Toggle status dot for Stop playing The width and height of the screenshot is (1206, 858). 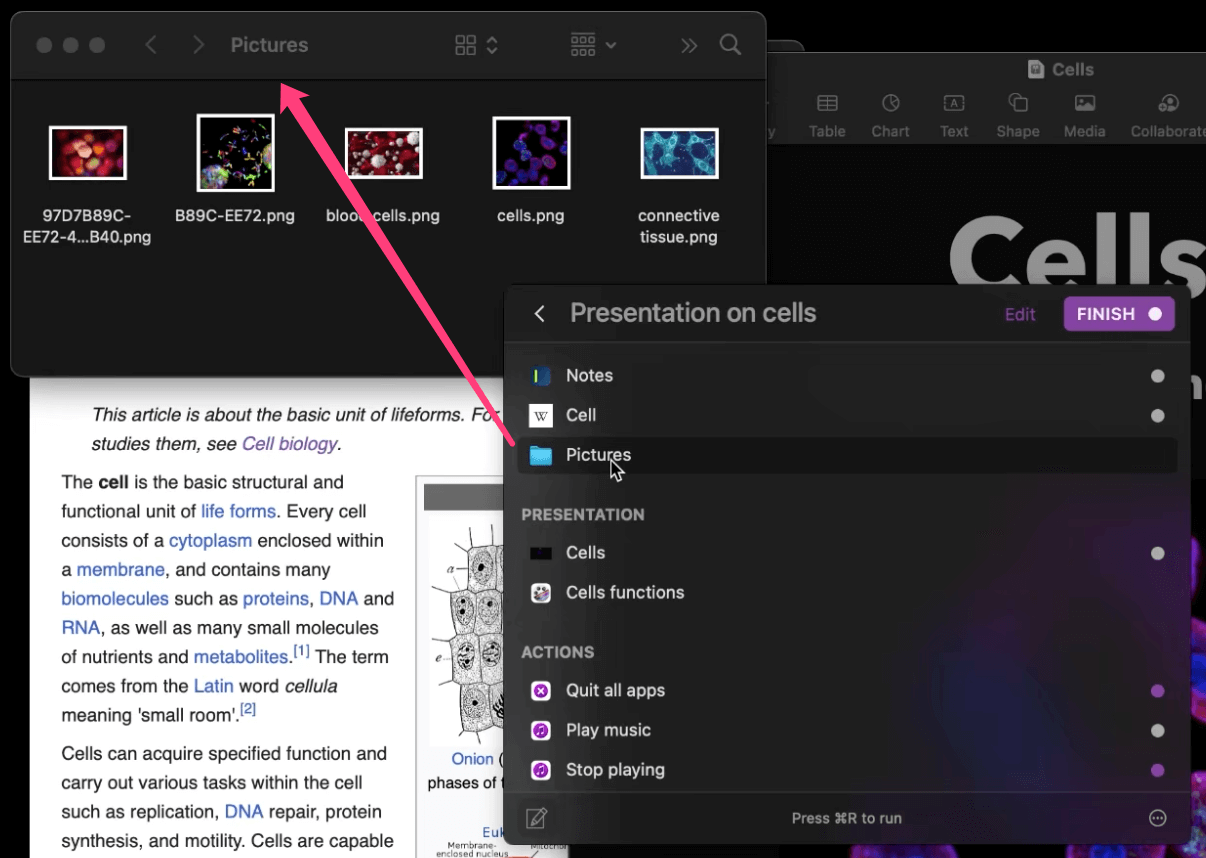1158,770
